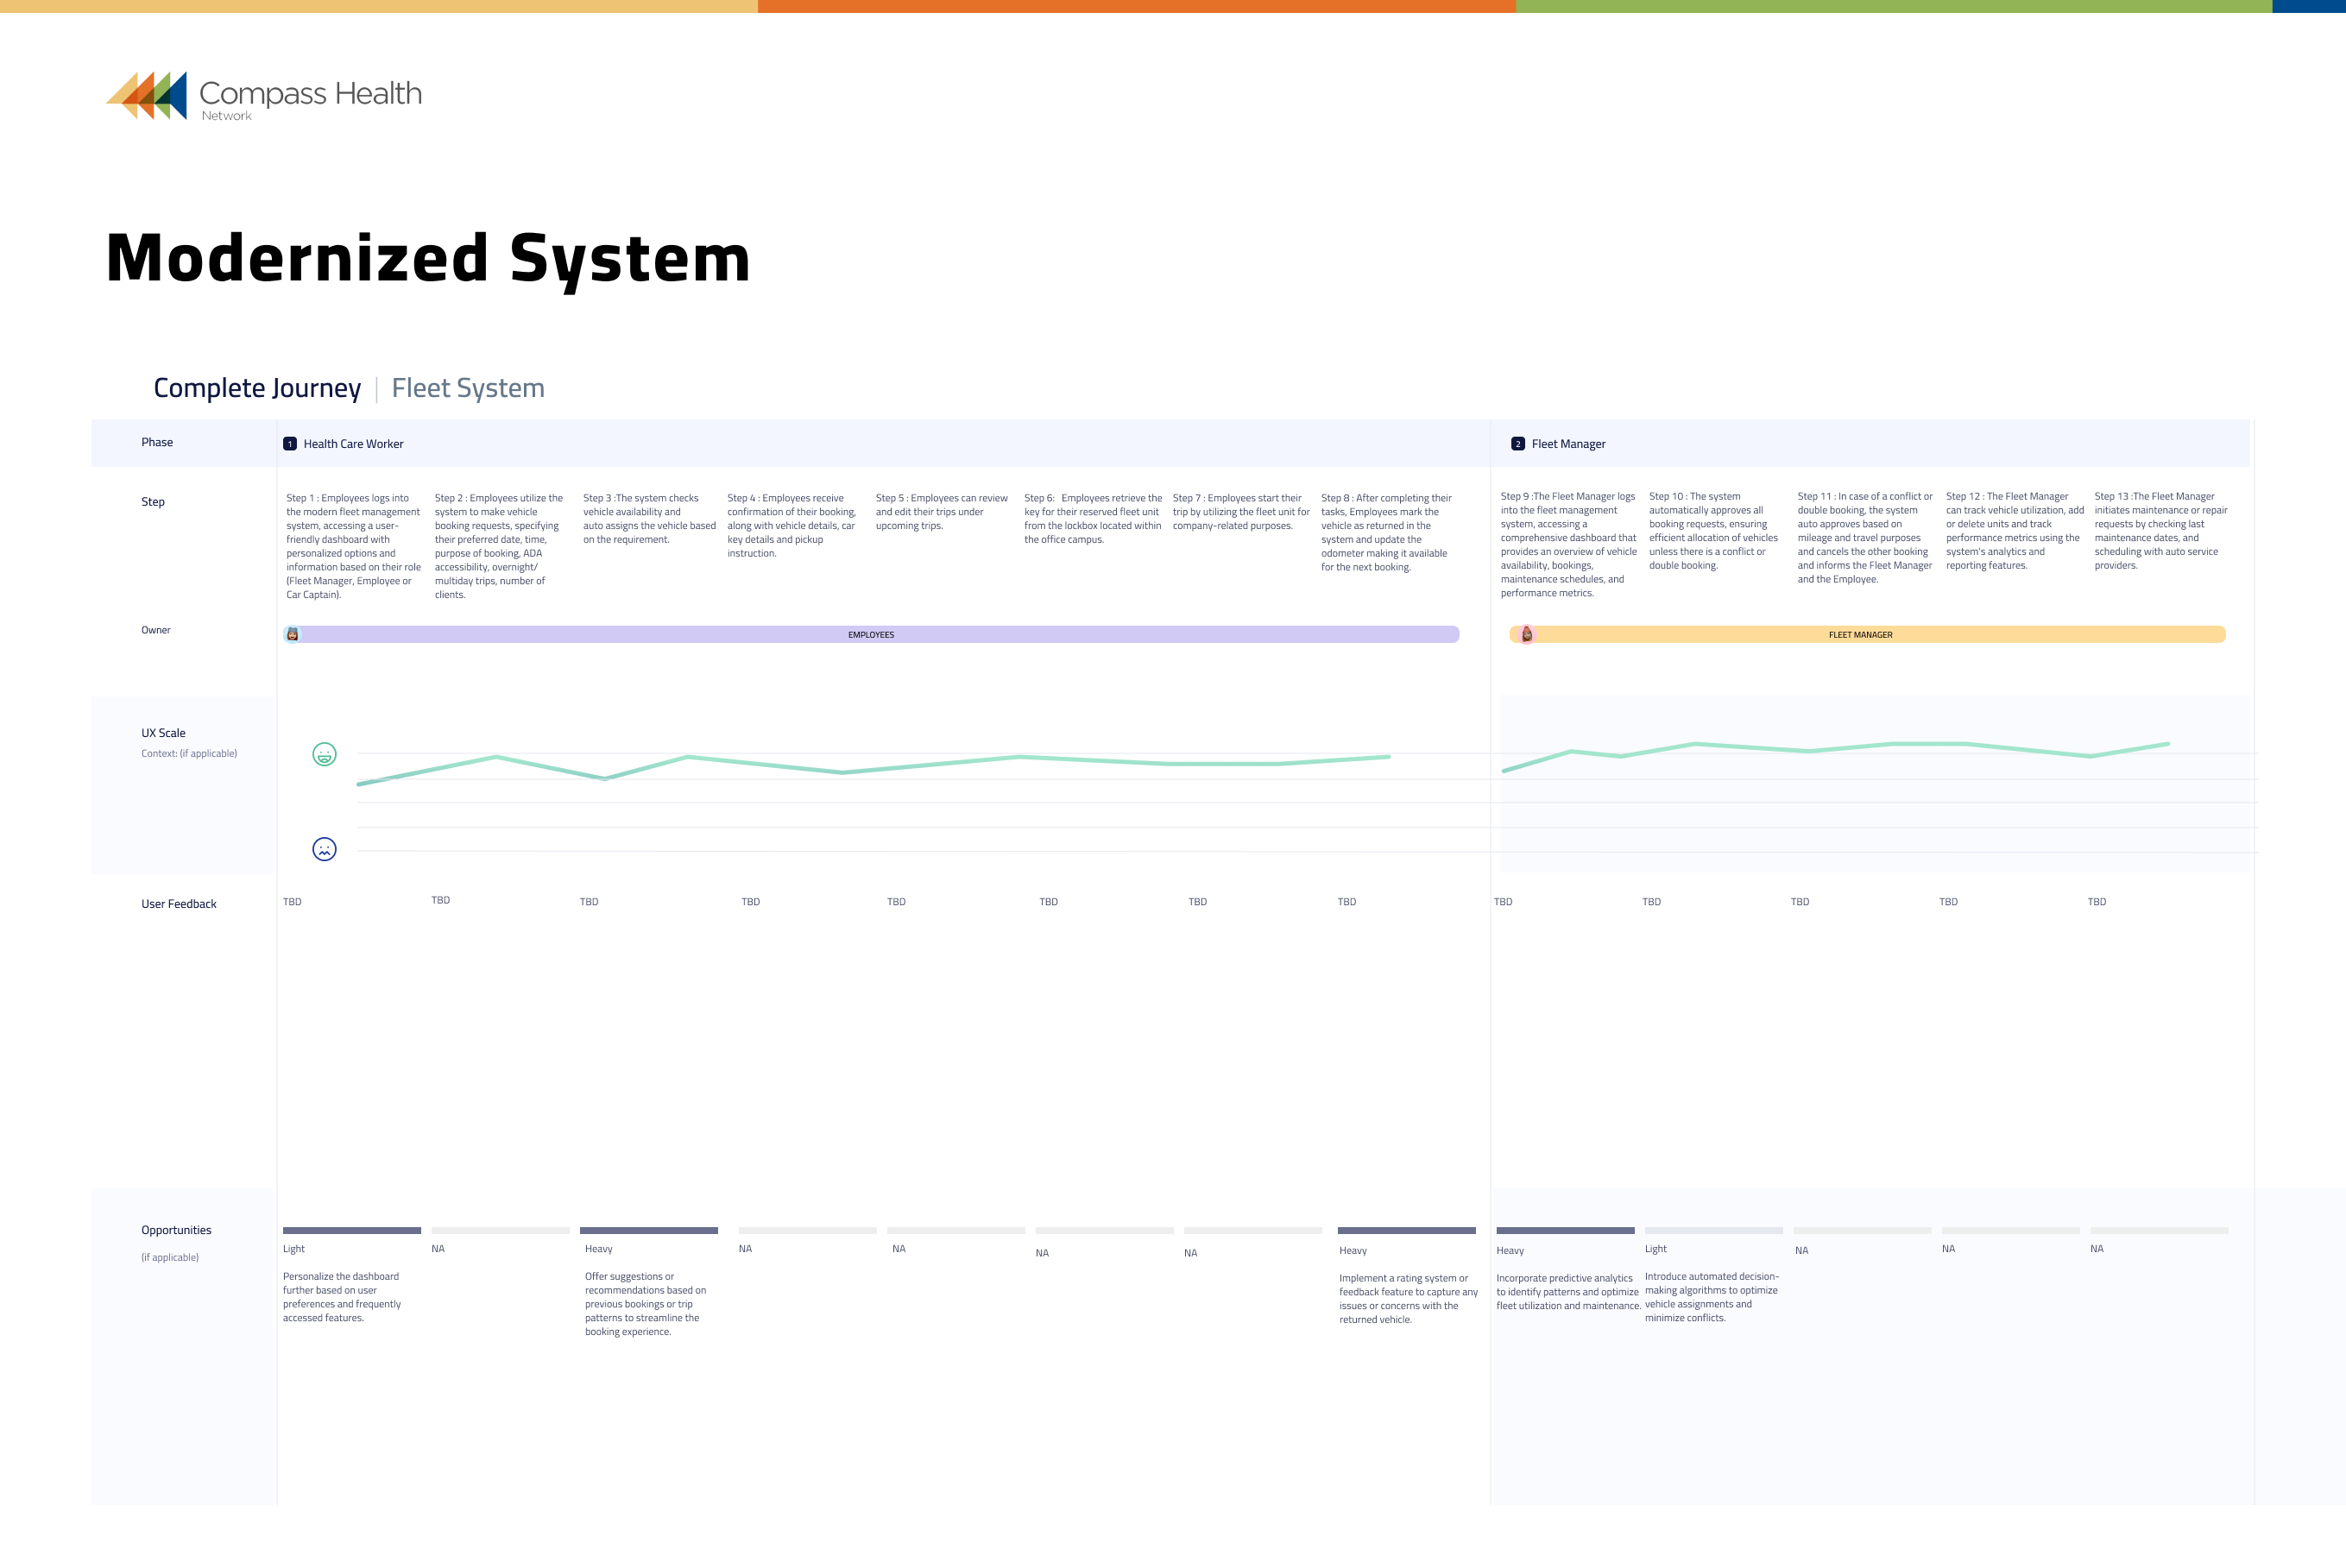Click the EMPLOYEES label on the purple bar

point(871,634)
